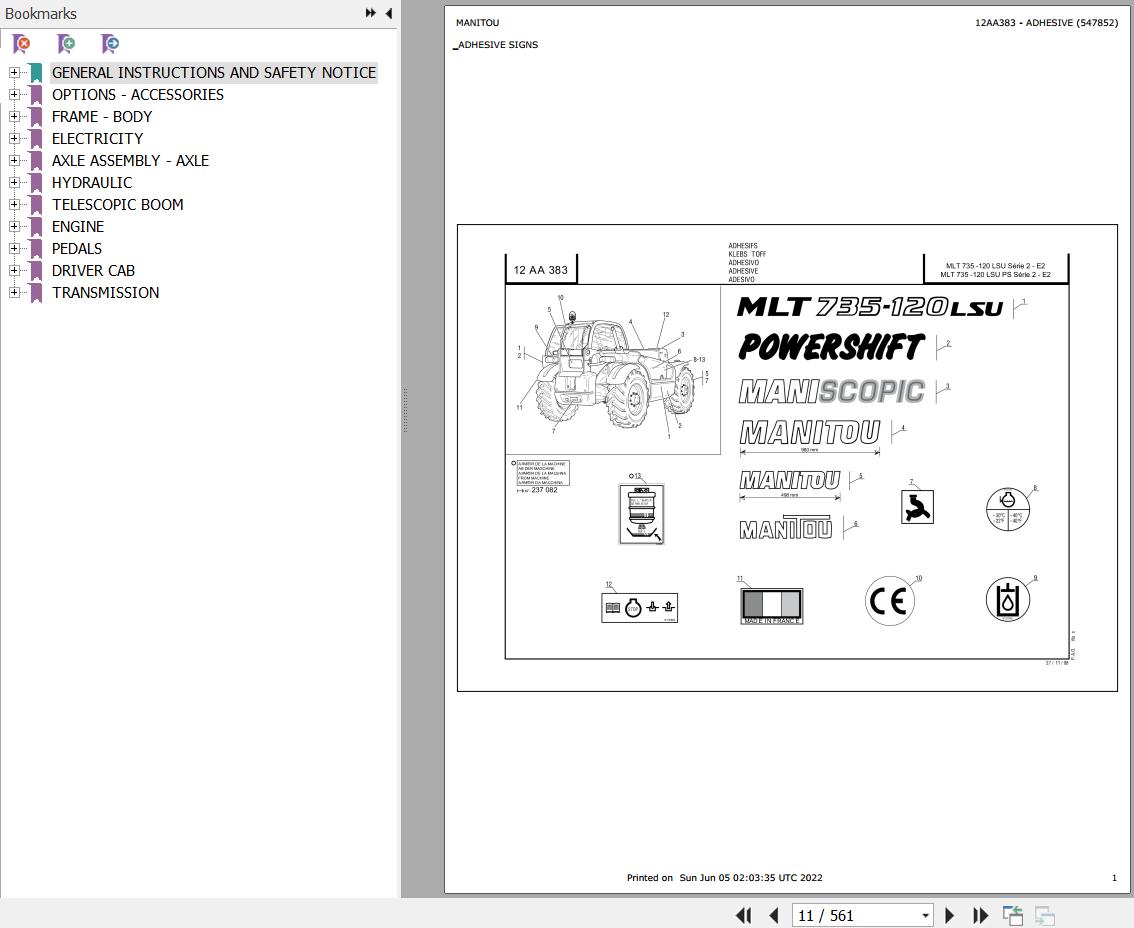Open the DRIVER CAB bookmark
Image resolution: width=1134 pixels, height=928 pixels.
point(93,271)
